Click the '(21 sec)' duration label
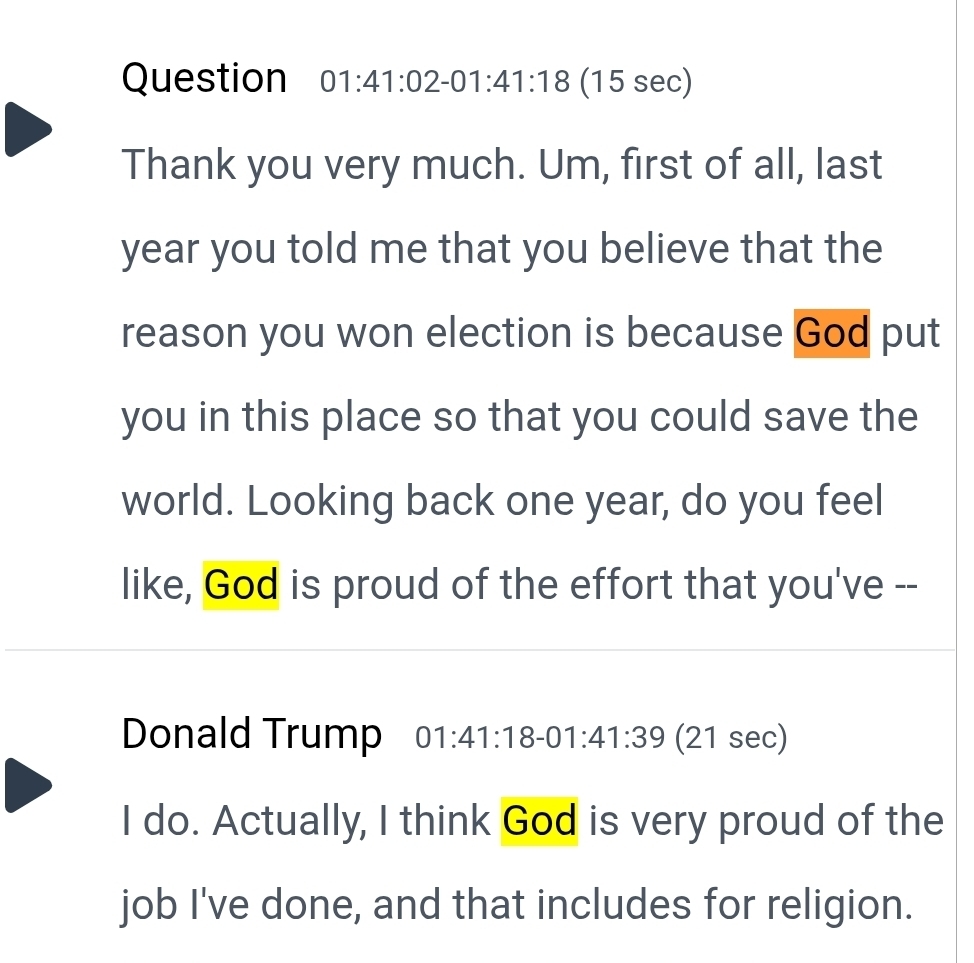Screen dimensions: 974x963 [x=731, y=739]
